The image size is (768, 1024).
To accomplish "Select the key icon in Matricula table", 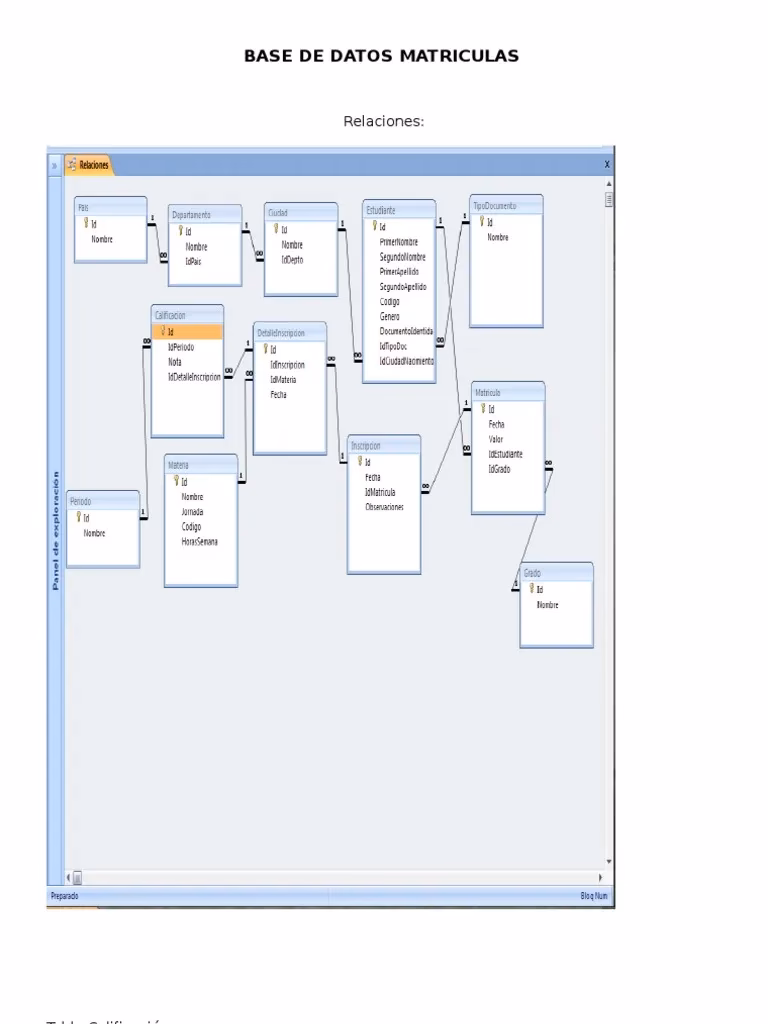I will (483, 408).
